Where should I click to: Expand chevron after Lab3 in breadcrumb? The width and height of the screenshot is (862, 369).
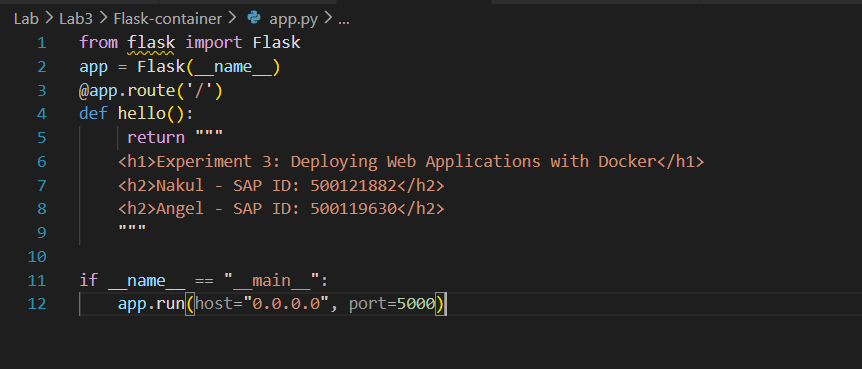pyautogui.click(x=103, y=19)
